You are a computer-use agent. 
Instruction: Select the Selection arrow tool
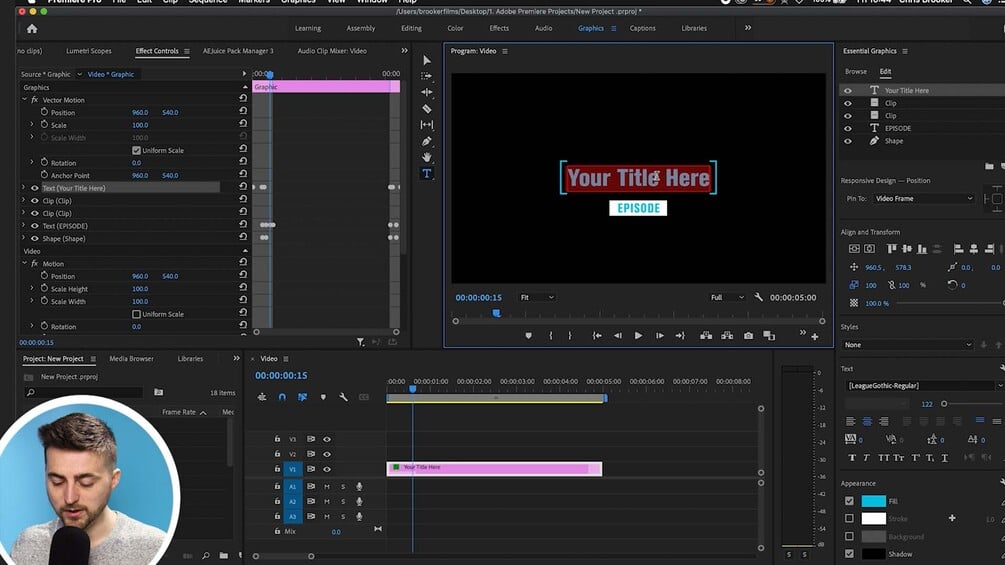[x=427, y=60]
